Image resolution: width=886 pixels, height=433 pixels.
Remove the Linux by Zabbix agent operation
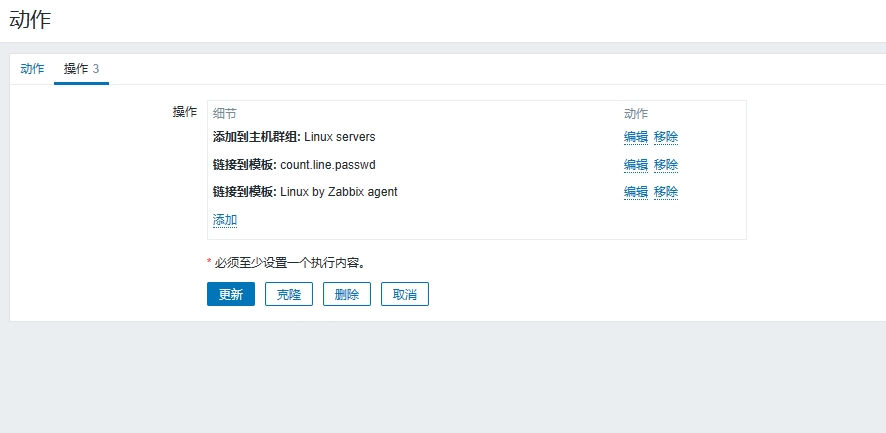[x=666, y=192]
